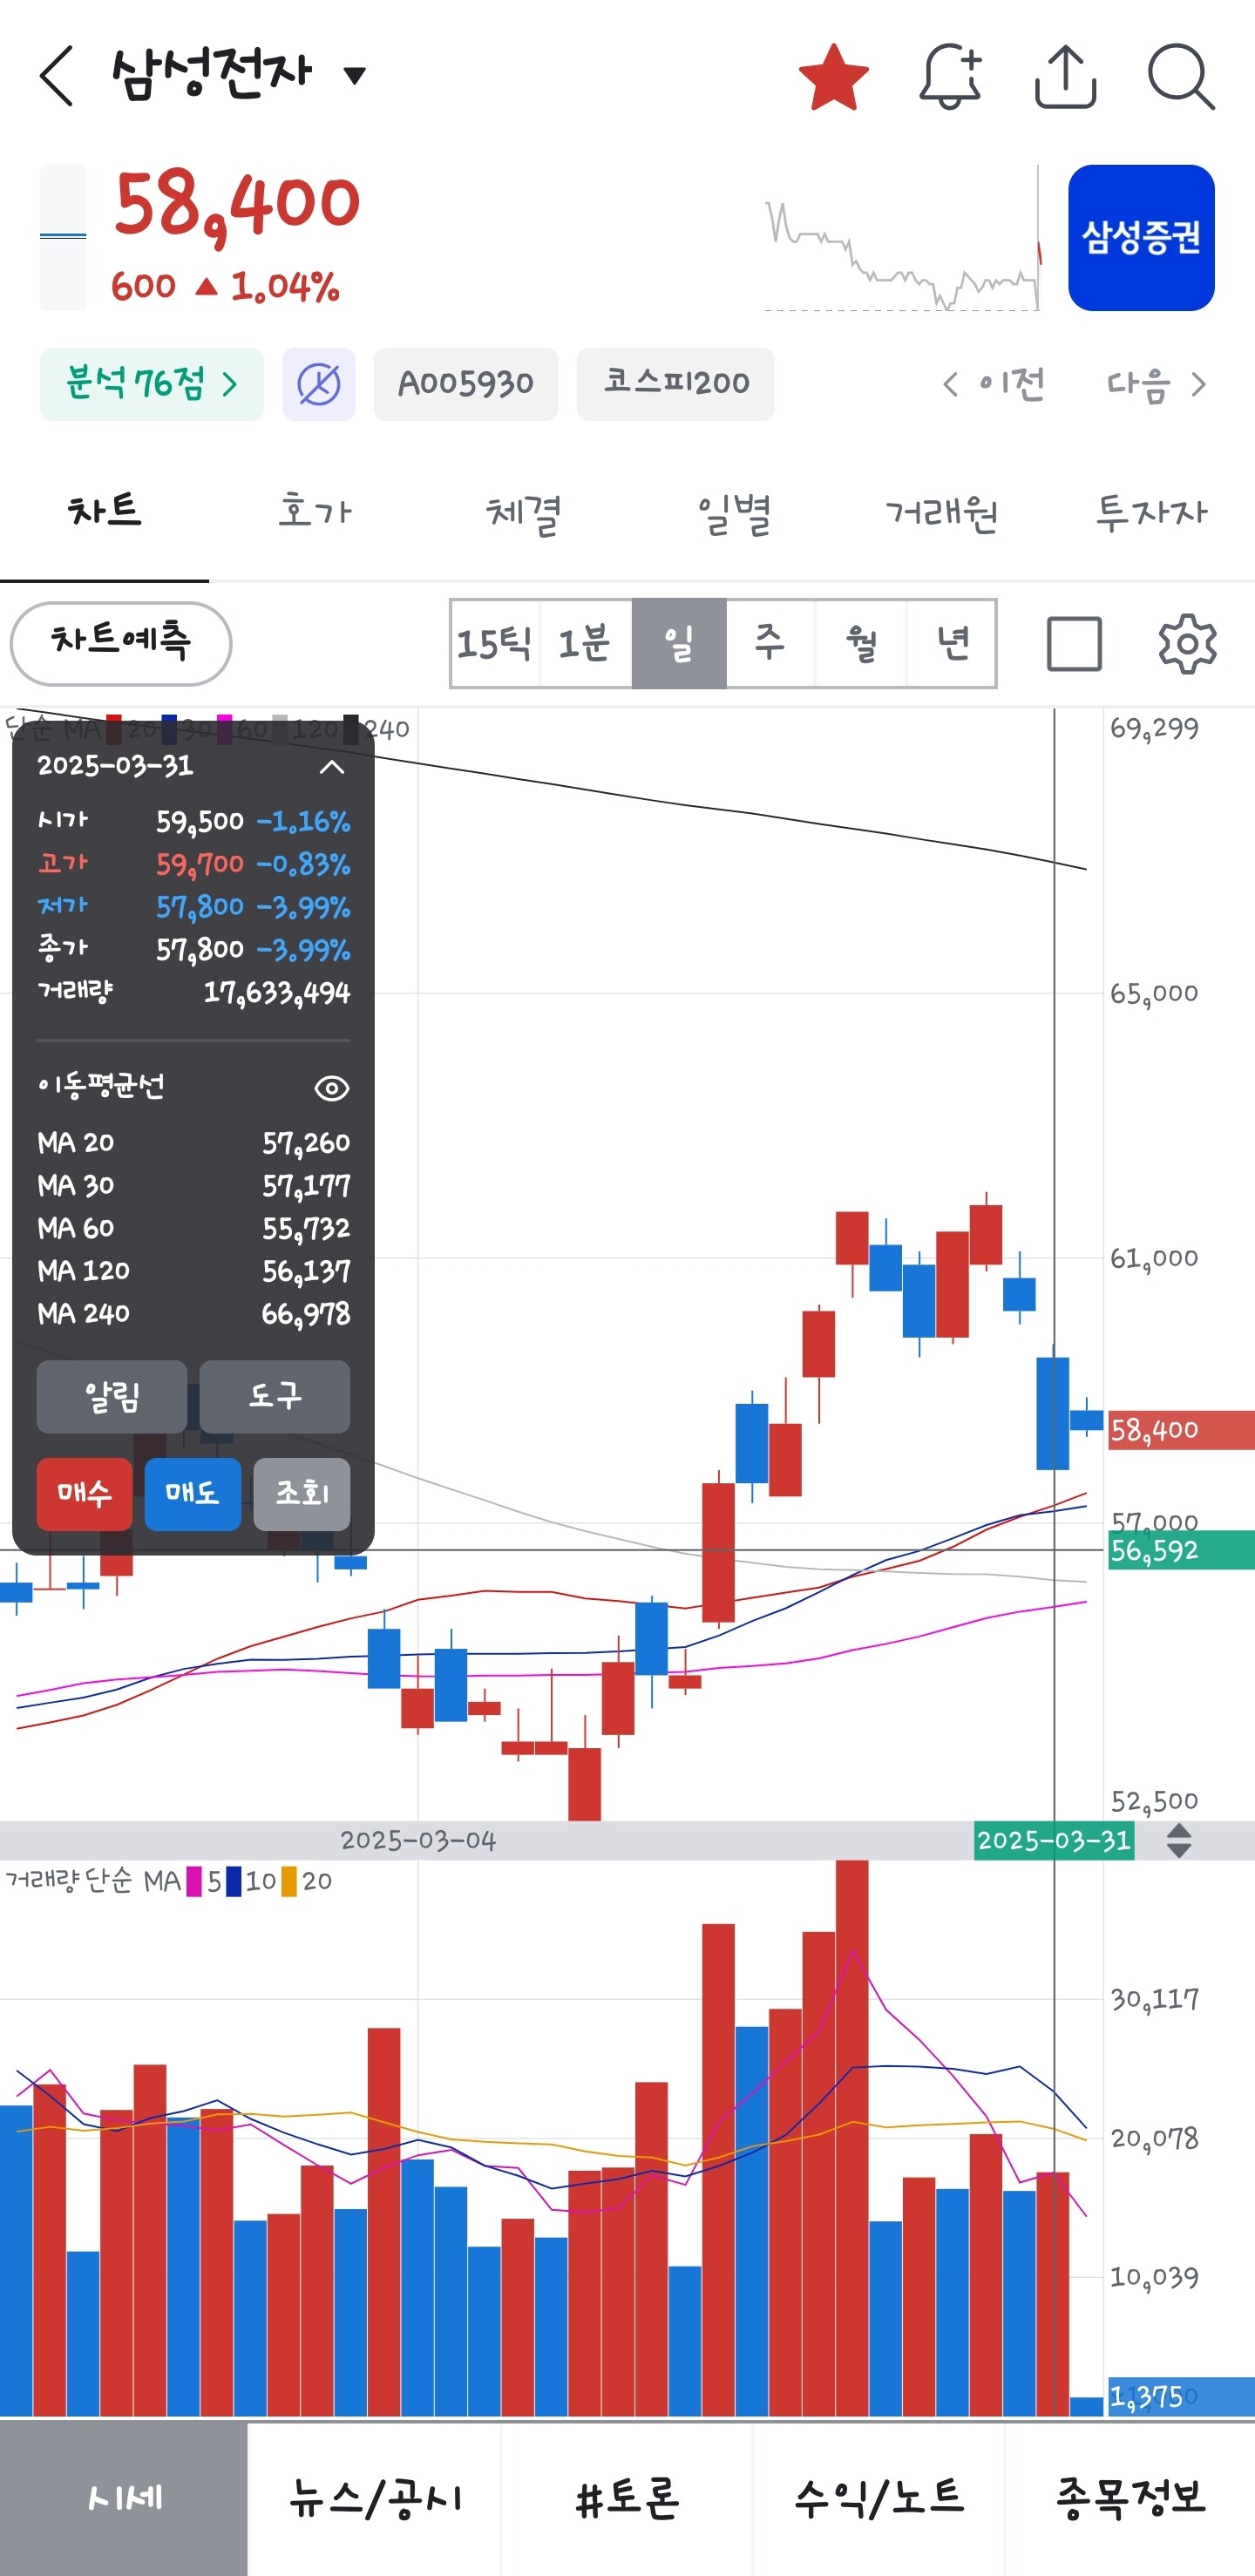The height and width of the screenshot is (2576, 1255).
Task: Switch to the 일별 tab
Action: [x=733, y=512]
